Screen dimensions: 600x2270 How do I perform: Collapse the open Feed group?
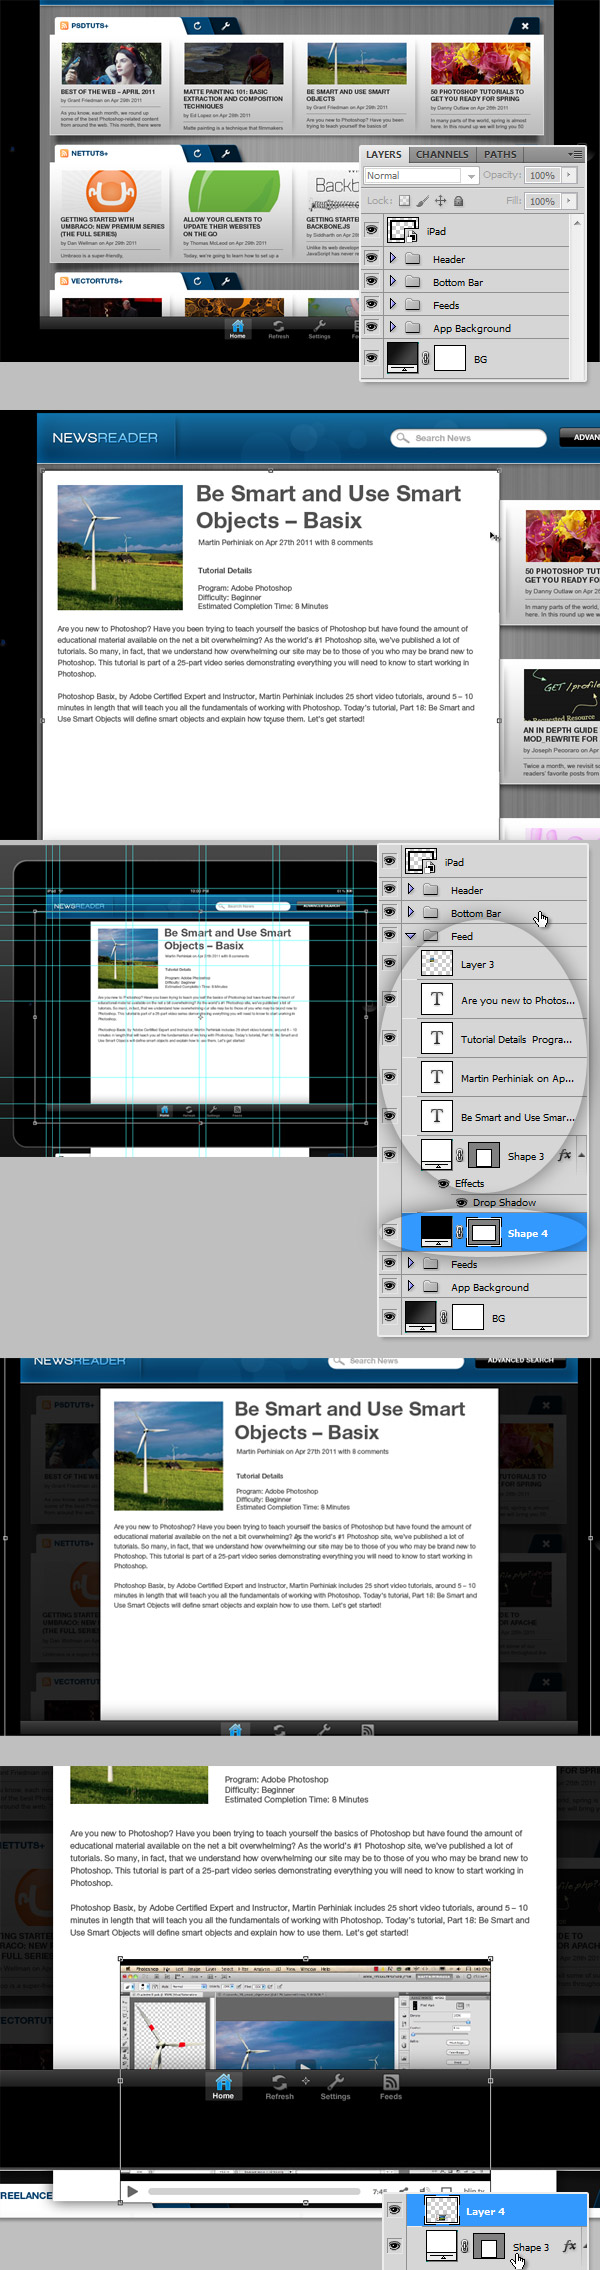click(x=410, y=936)
